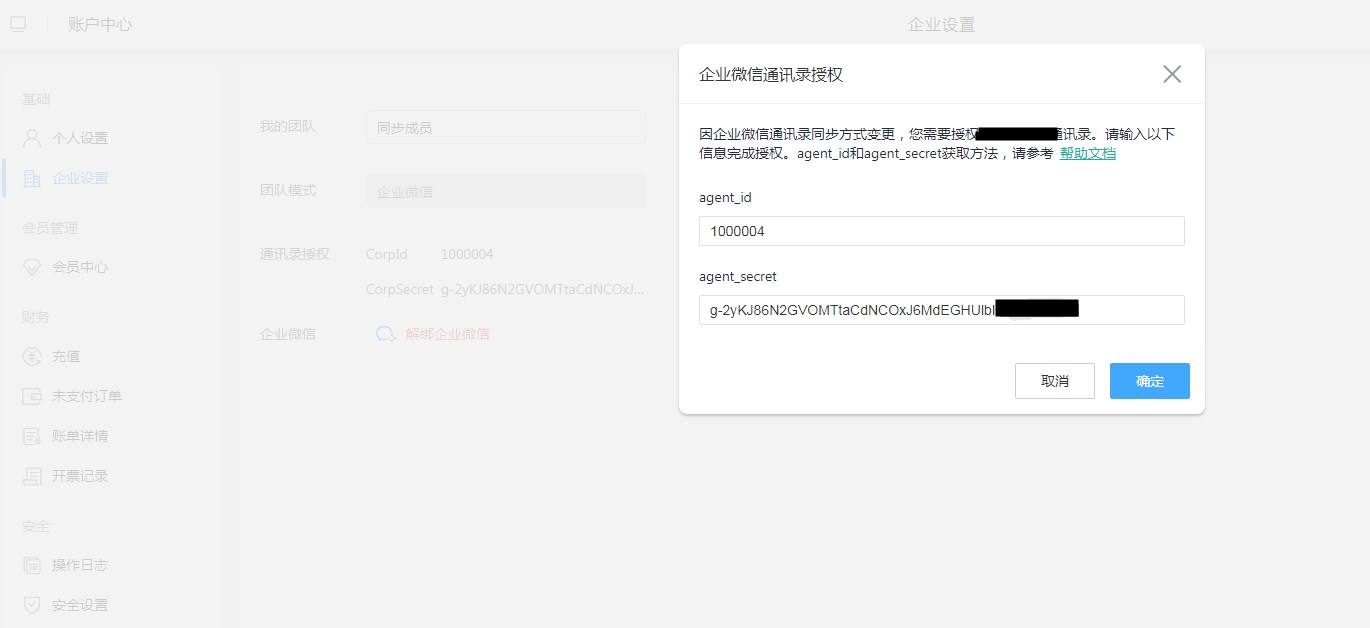Click the 开票记录 invoice icon

(x=32, y=476)
